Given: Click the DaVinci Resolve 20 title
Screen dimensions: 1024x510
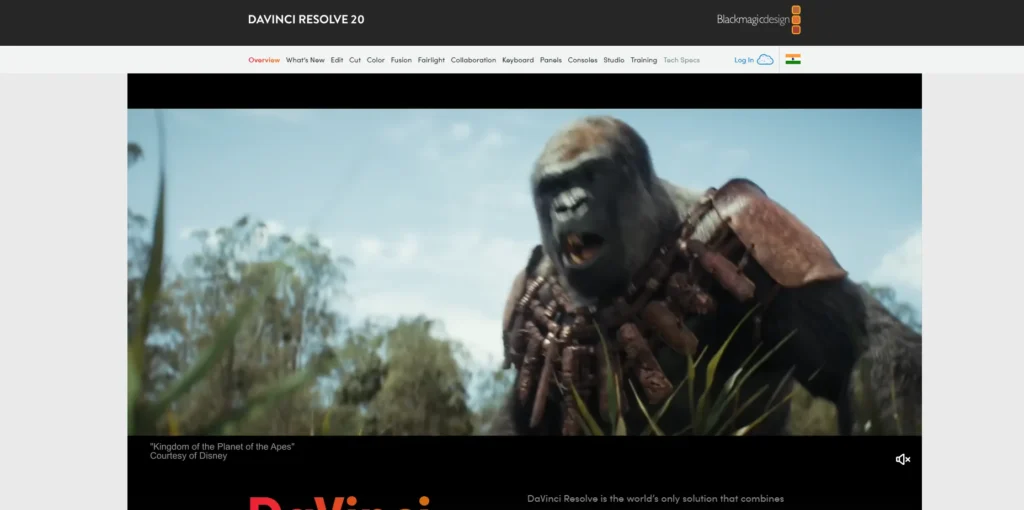Looking at the screenshot, I should pos(306,20).
